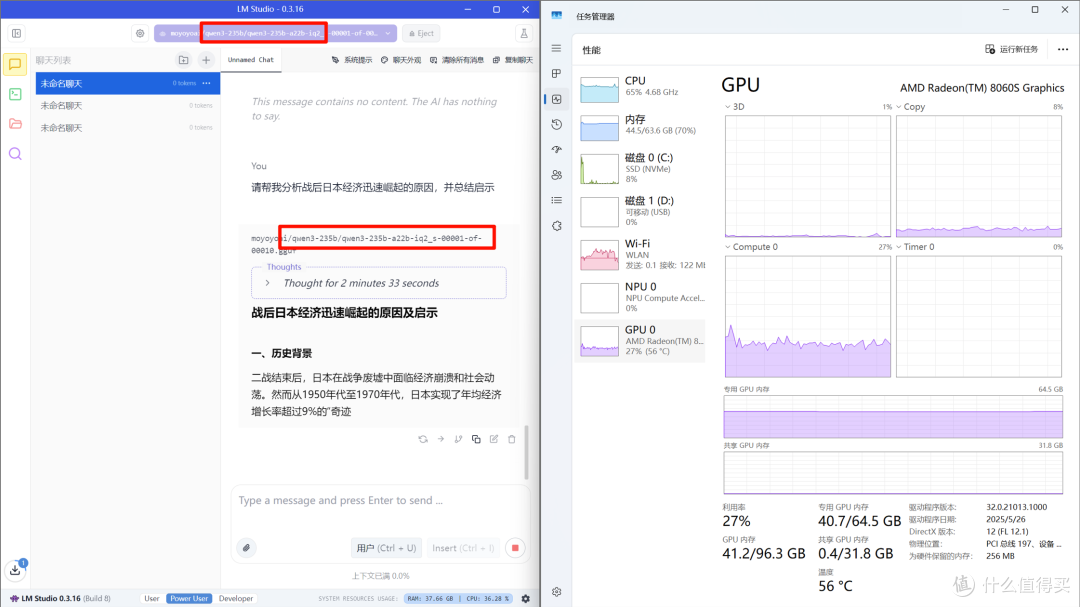The image size is (1080, 607).
Task: Click RAM and CPU usage indicator
Action: (x=459, y=599)
